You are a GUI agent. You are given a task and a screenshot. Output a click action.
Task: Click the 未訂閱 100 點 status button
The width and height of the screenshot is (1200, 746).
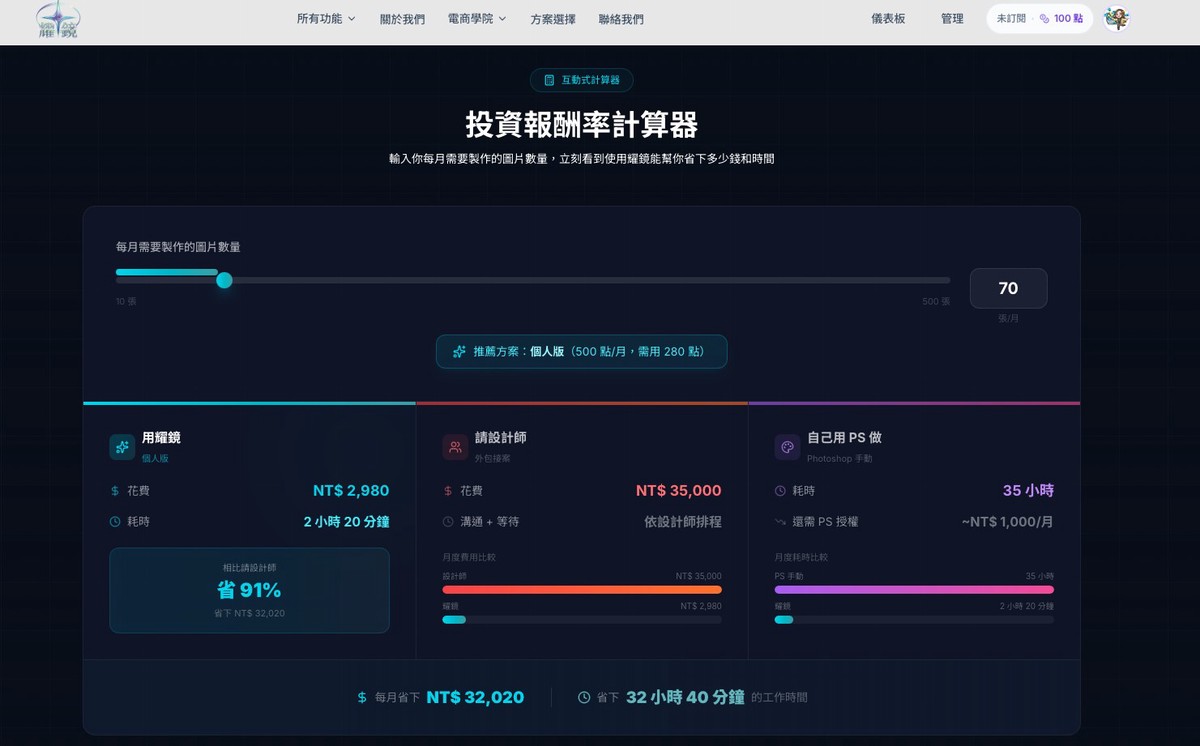[1039, 19]
